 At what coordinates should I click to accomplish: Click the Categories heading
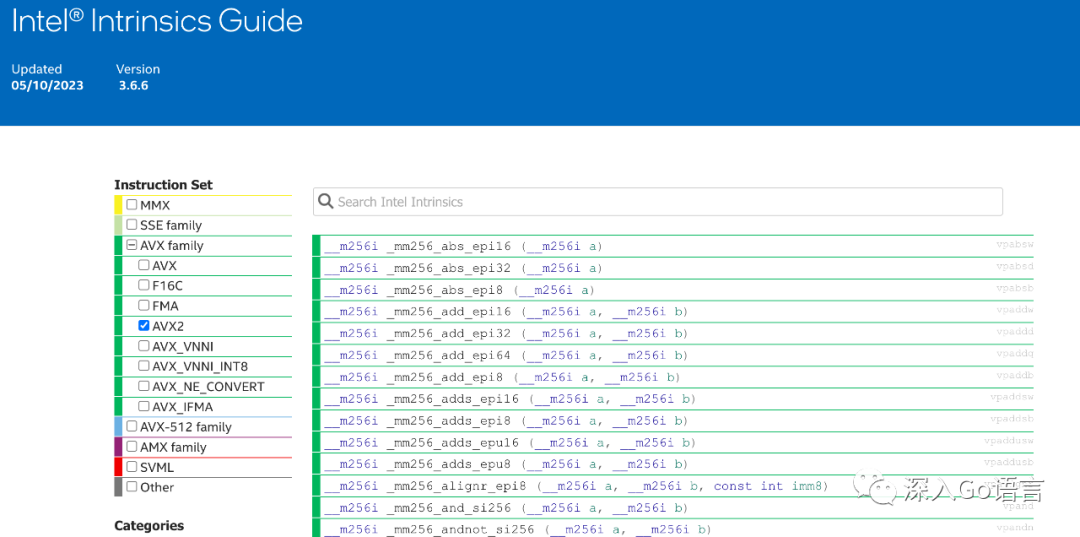(149, 526)
